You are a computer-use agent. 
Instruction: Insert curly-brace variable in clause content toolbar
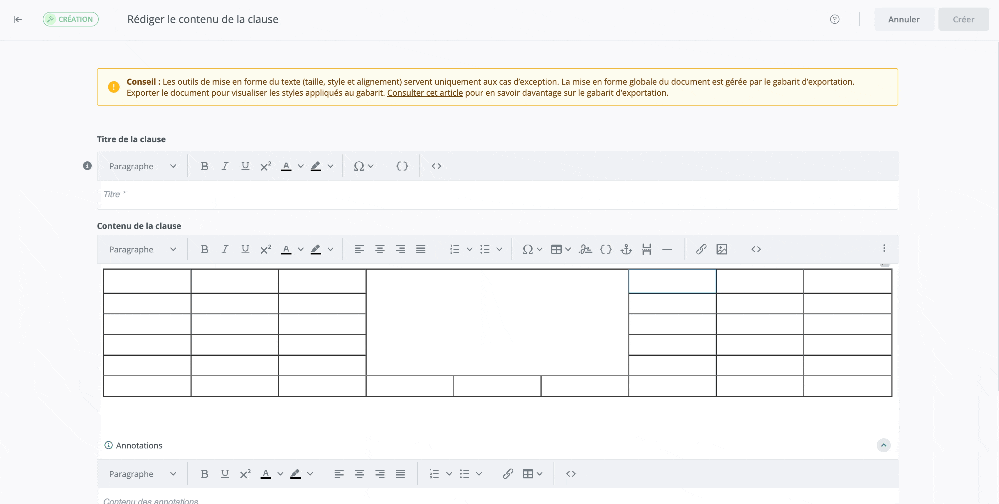606,249
